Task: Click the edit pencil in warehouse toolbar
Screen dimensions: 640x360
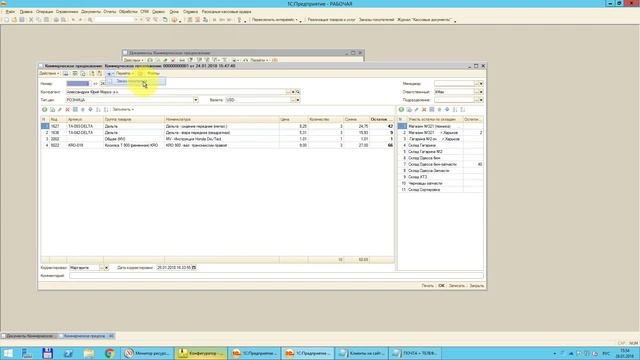Action: tap(417, 109)
